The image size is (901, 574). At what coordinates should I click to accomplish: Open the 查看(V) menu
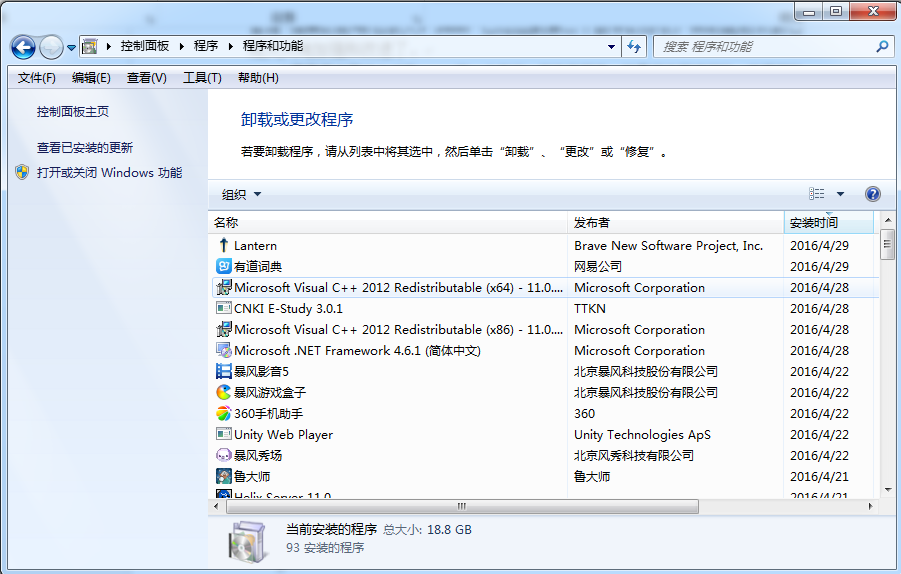coord(147,78)
